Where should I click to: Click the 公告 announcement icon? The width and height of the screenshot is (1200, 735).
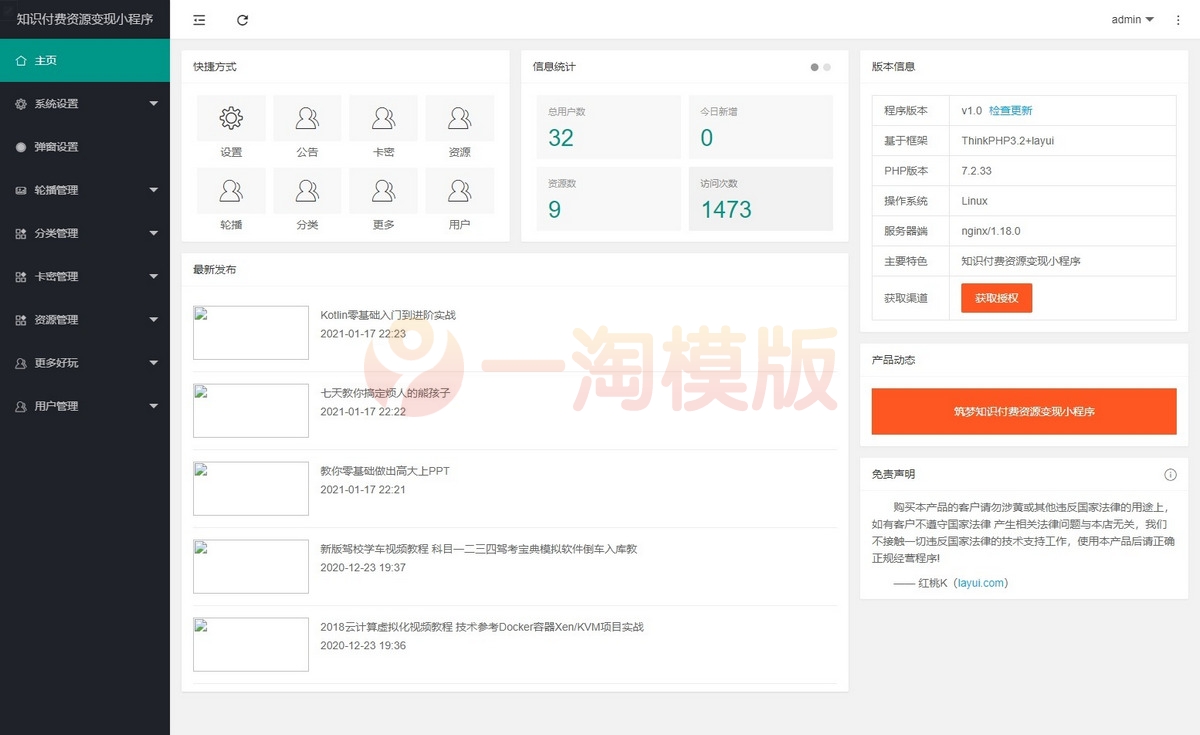tap(307, 117)
